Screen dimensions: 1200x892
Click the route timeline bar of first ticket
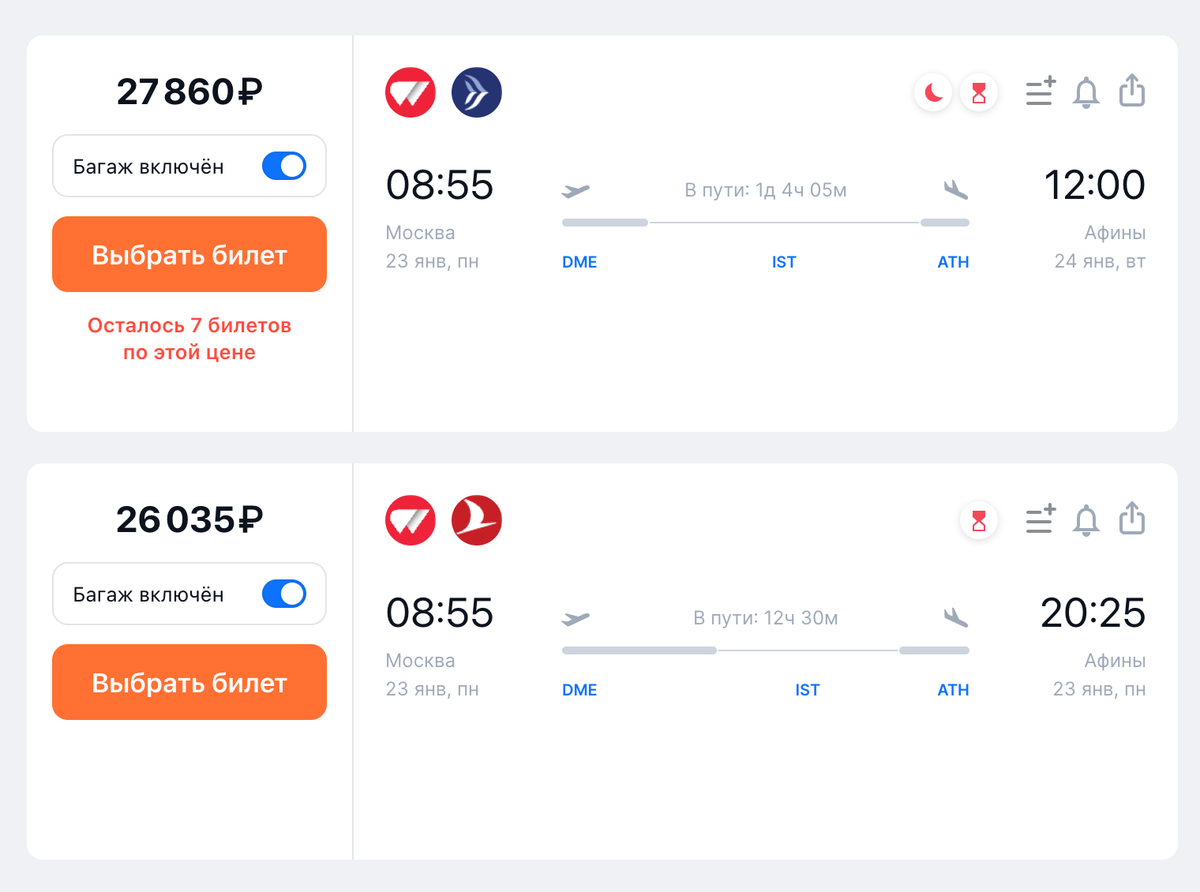click(x=765, y=222)
